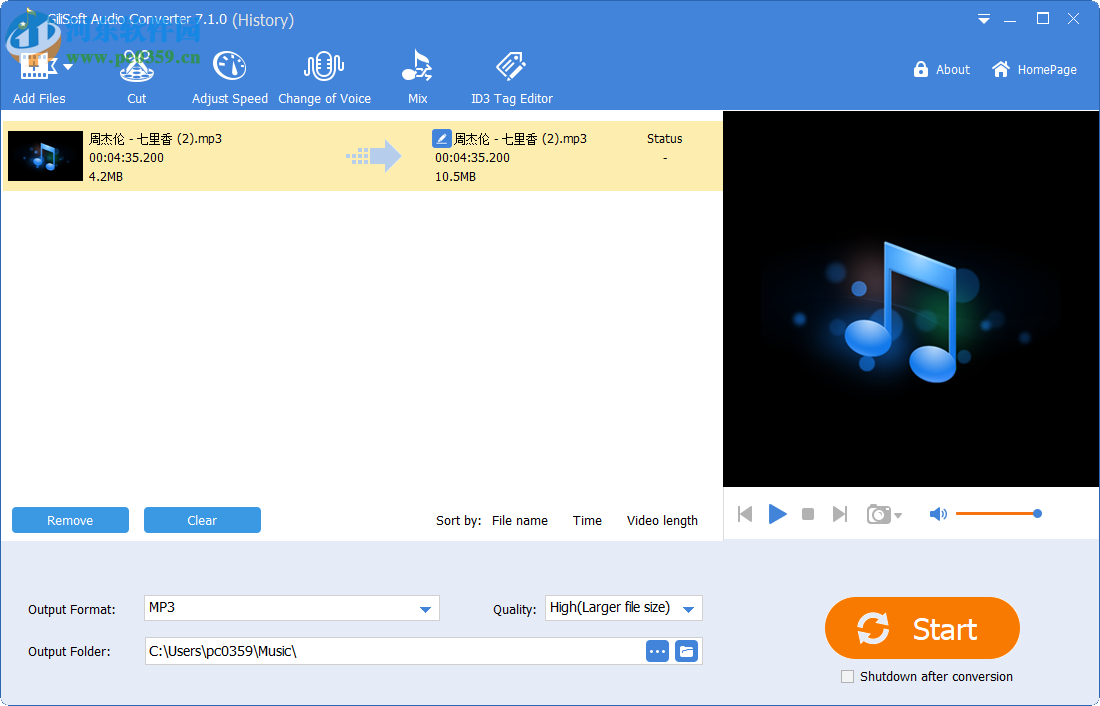This screenshot has width=1100, height=706.
Task: Click the Output Folder path field
Action: click(x=390, y=651)
